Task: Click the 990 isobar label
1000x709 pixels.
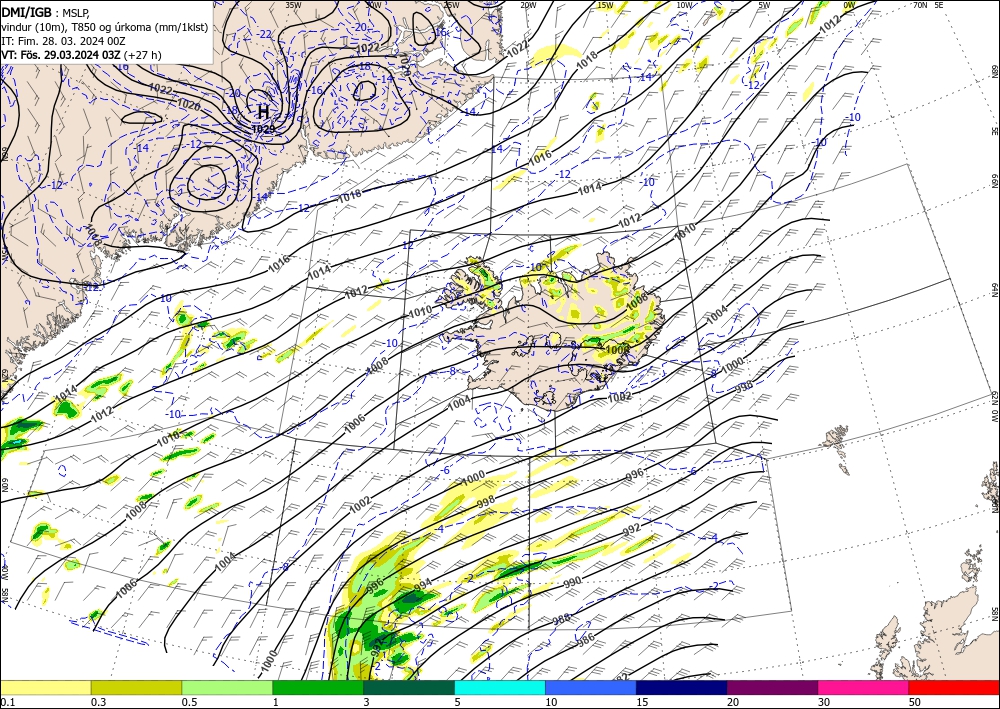Action: click(x=573, y=582)
